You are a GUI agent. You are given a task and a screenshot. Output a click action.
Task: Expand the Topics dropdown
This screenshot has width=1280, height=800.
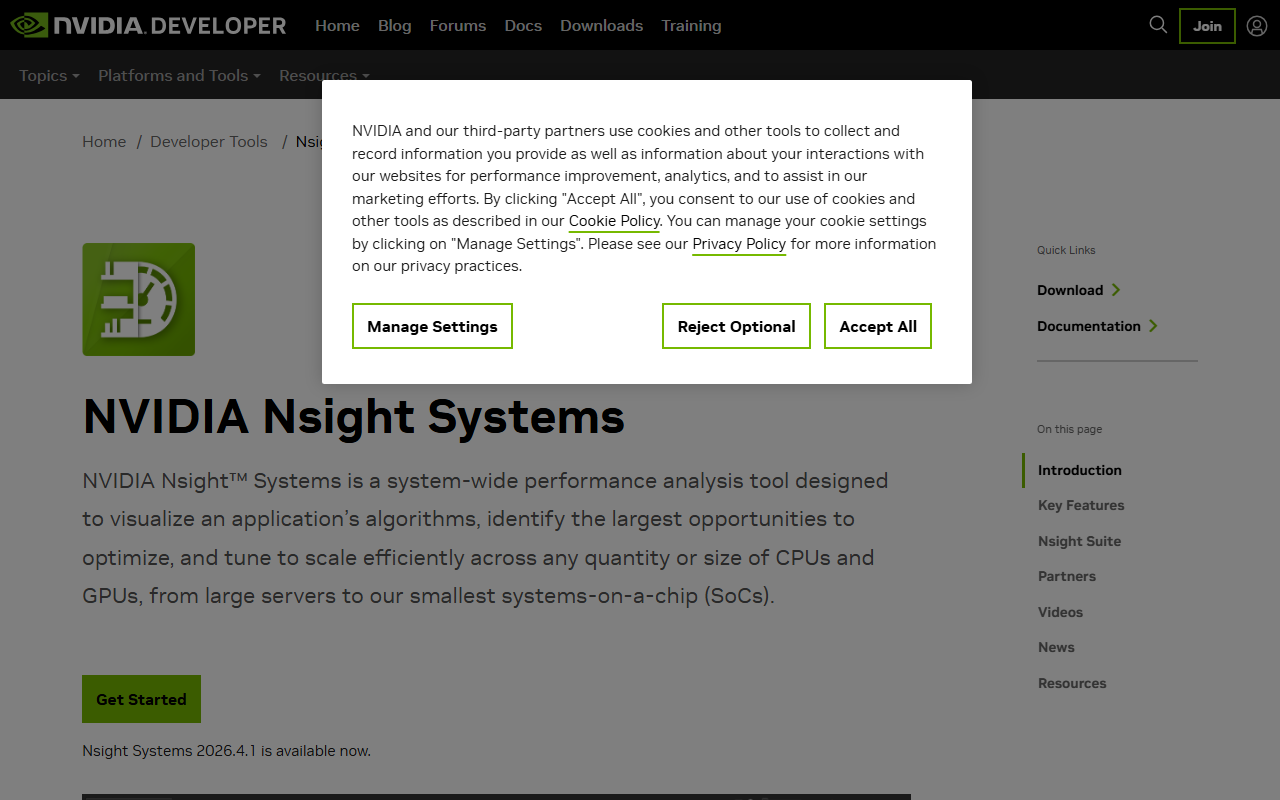tap(49, 75)
